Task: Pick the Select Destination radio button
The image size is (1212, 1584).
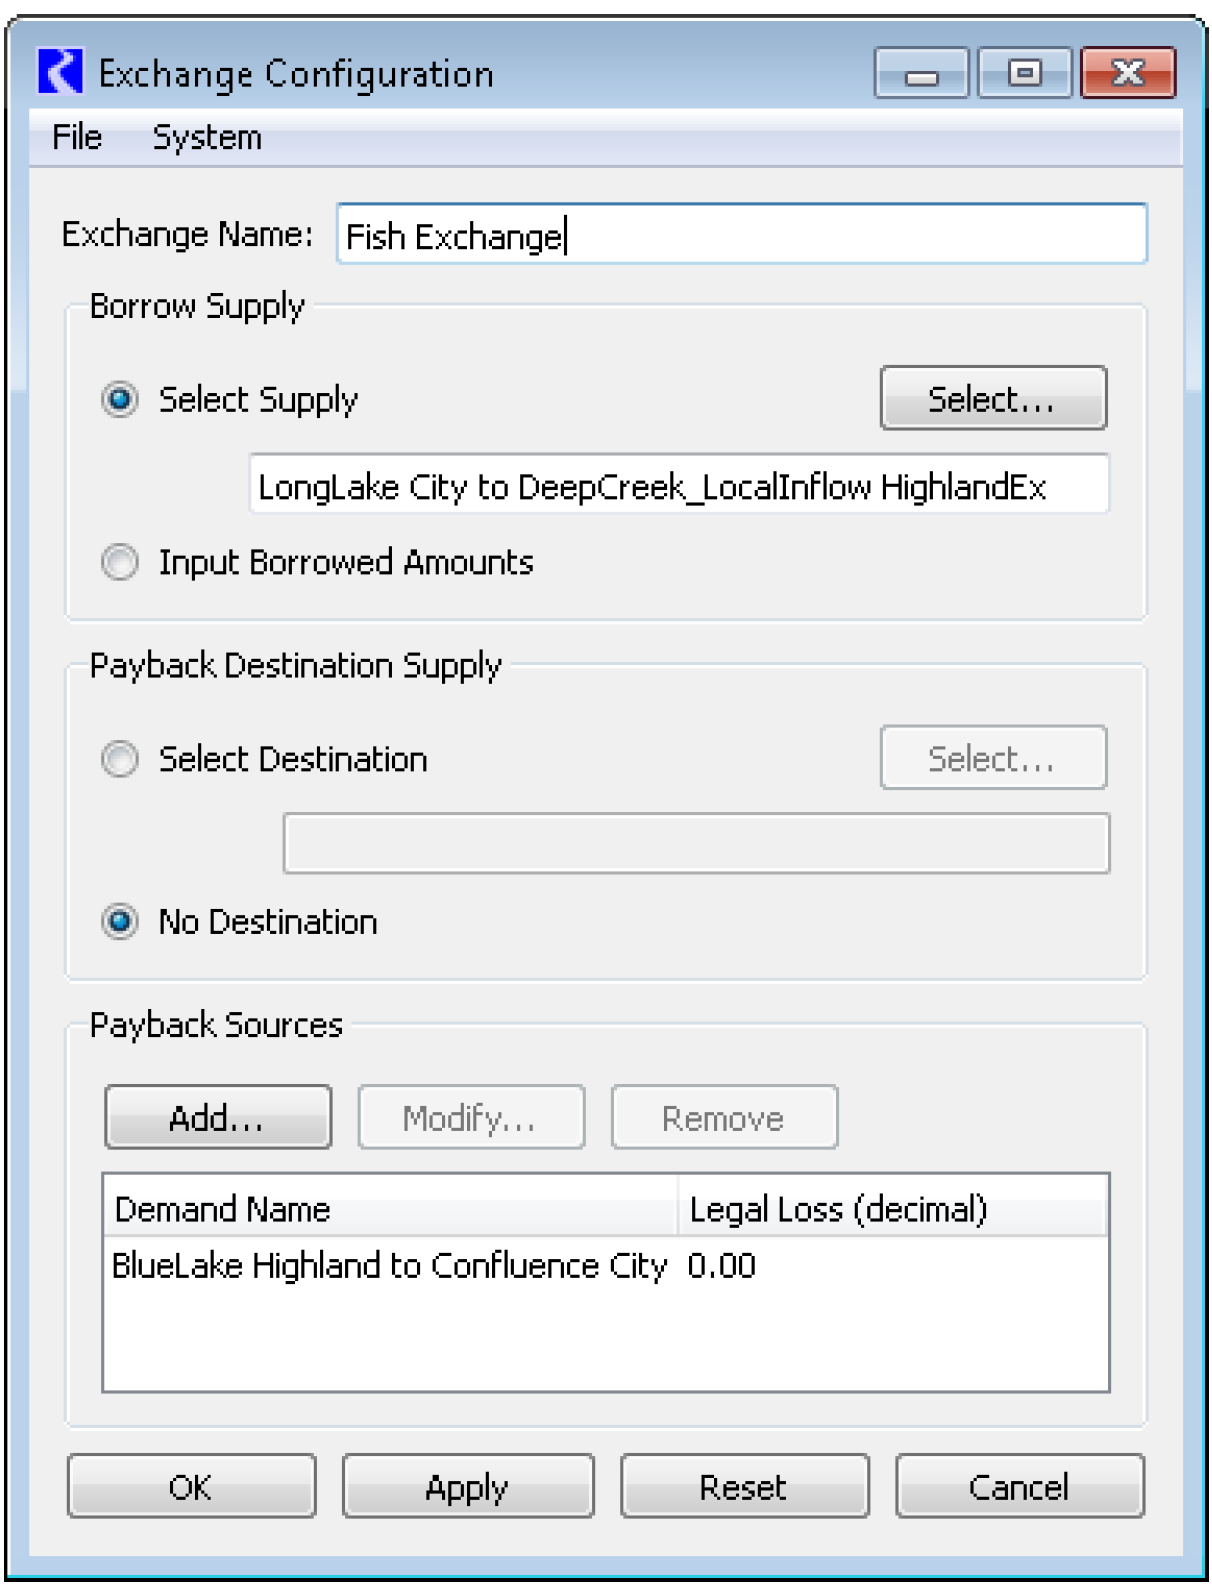Action: pyautogui.click(x=120, y=760)
